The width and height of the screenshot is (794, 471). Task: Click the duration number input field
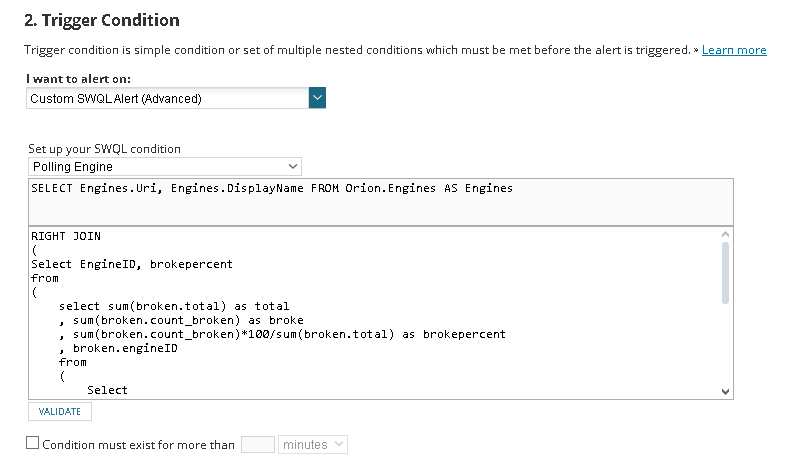coord(257,444)
